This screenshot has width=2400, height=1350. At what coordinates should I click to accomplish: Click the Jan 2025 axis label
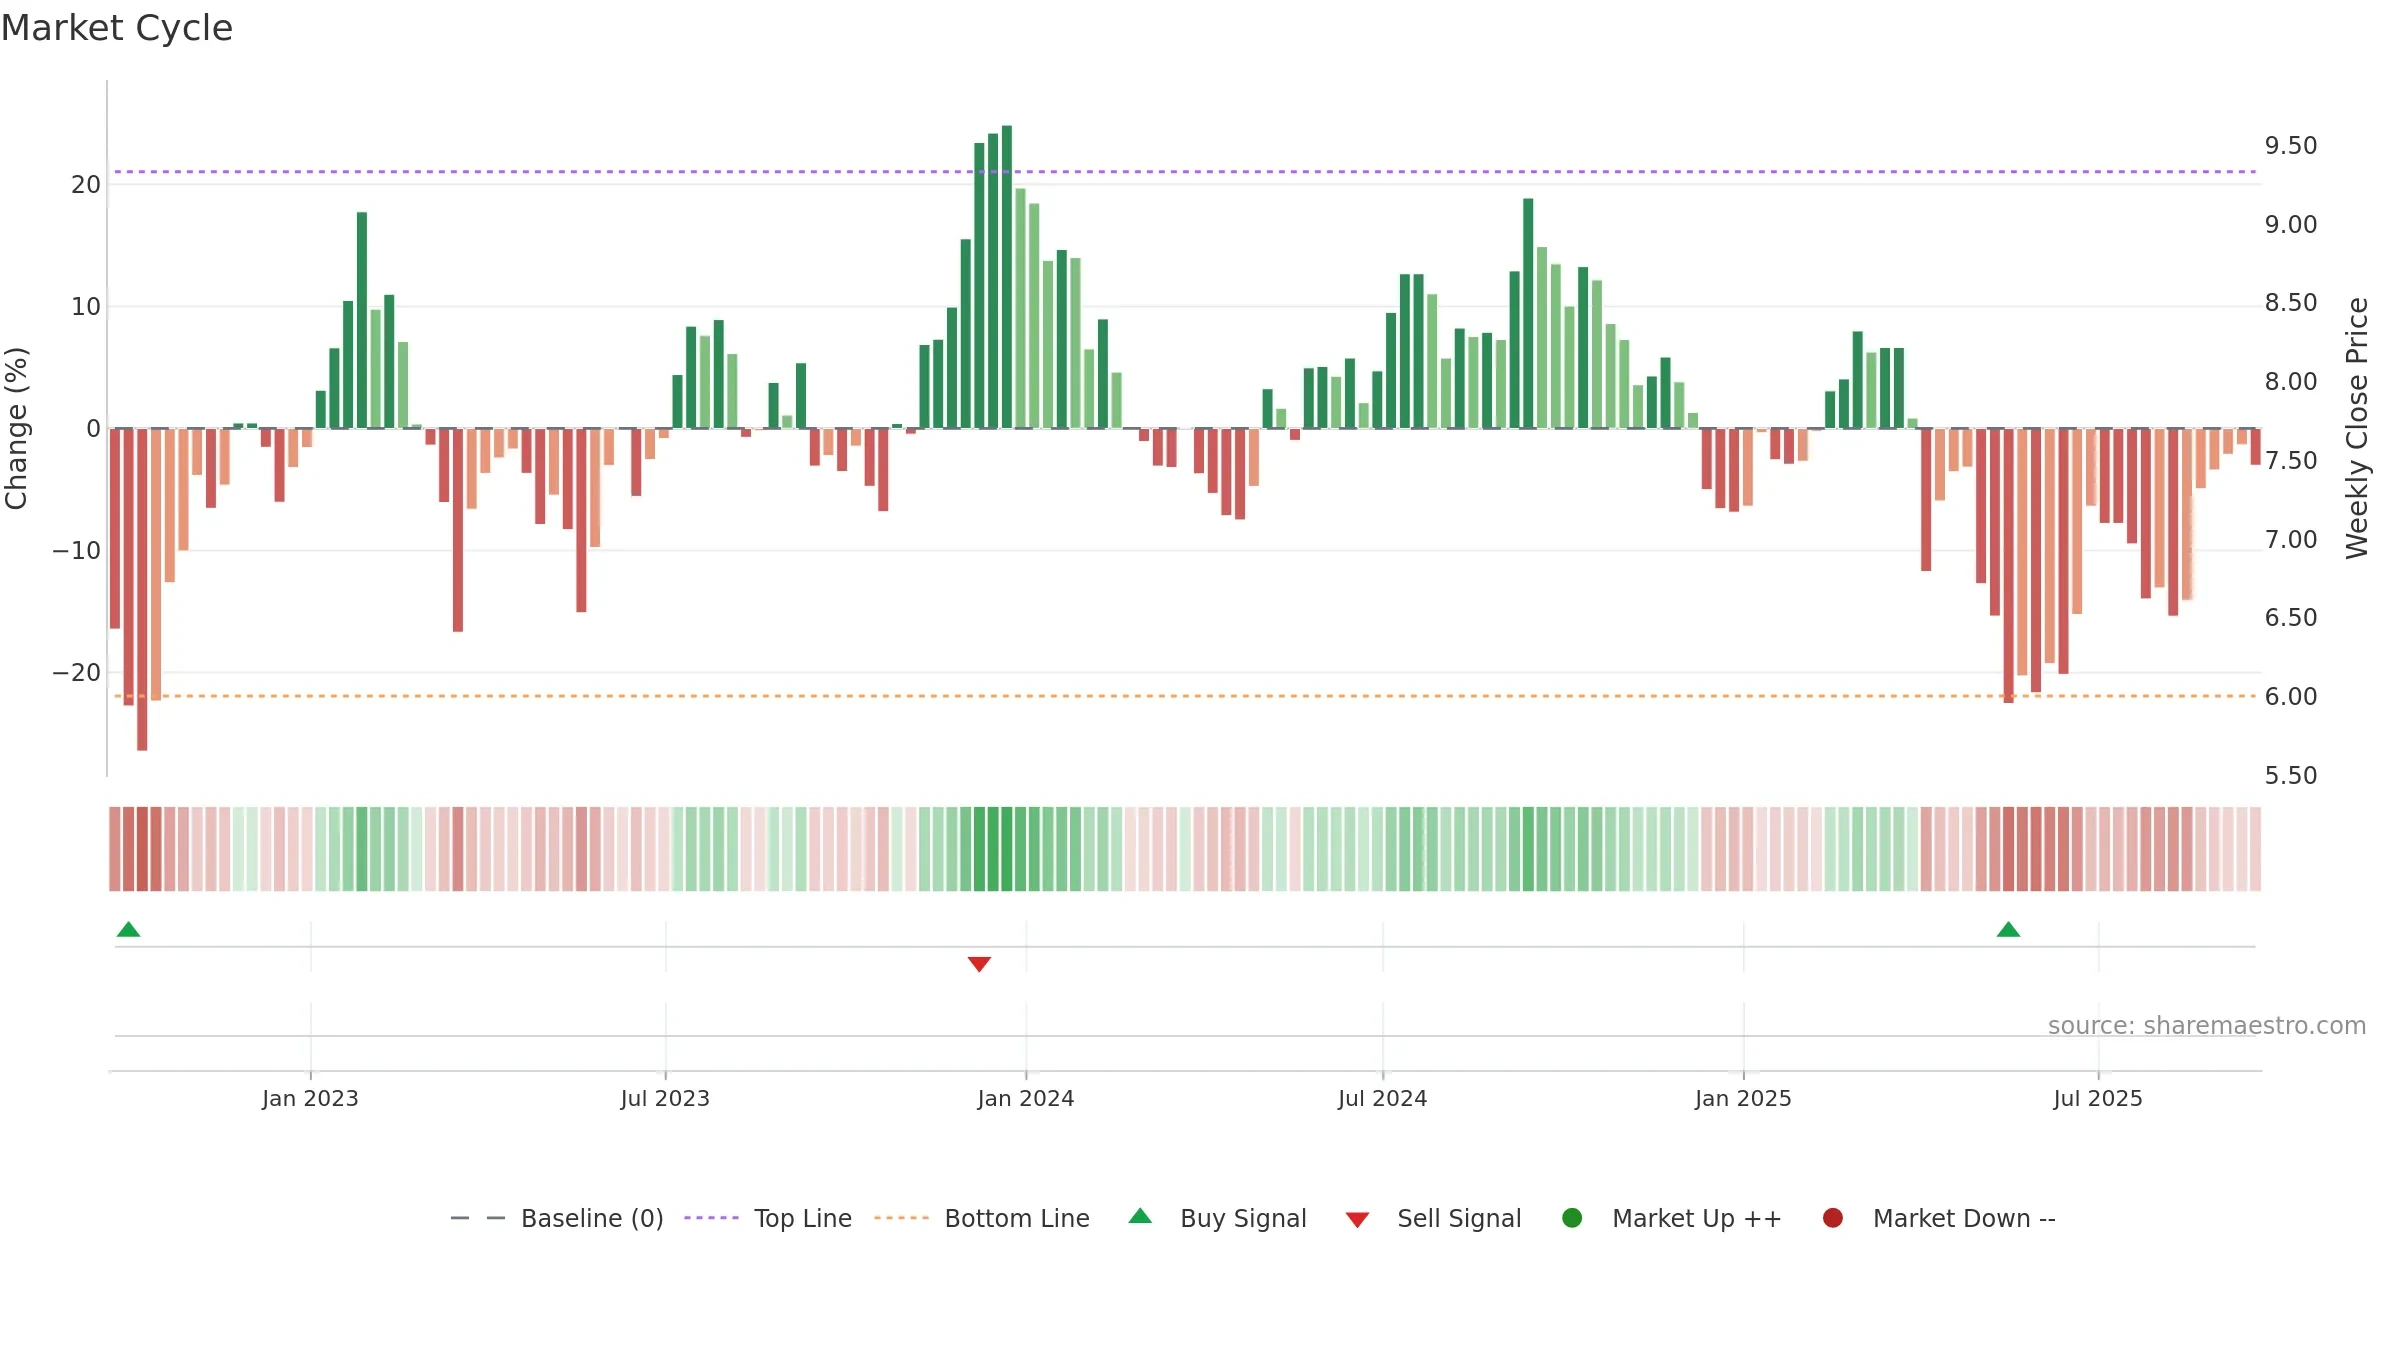point(1743,1098)
